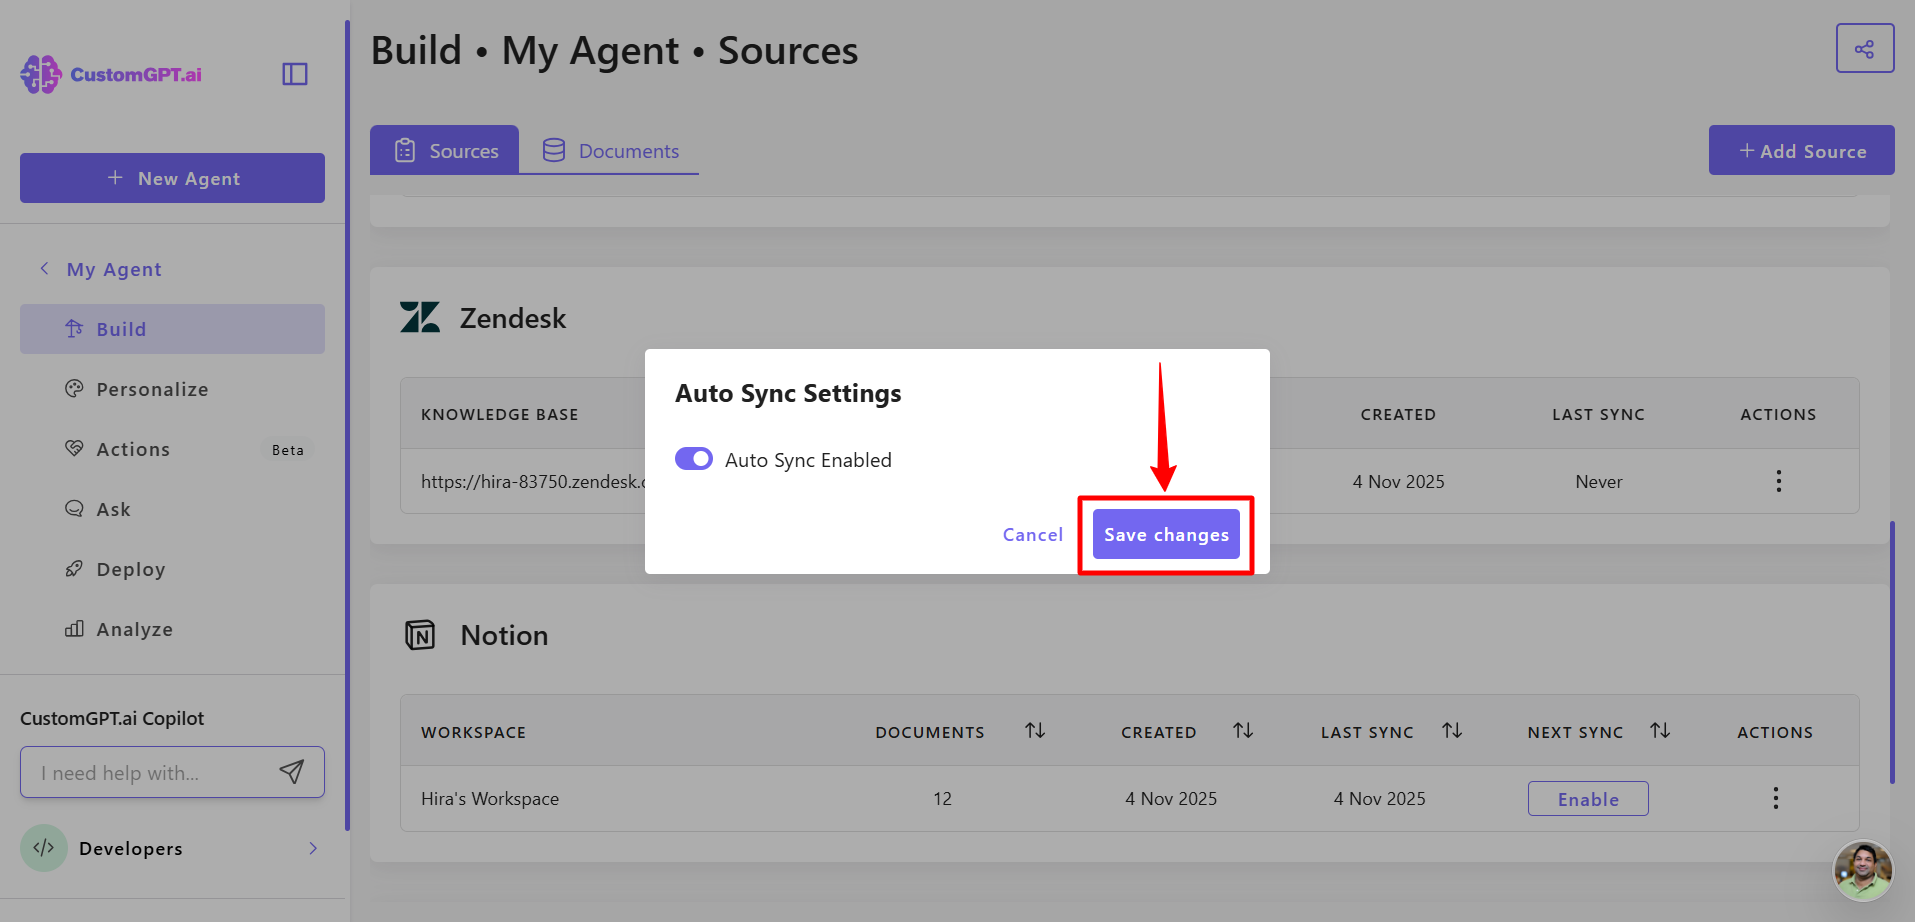Send Copilot message paper plane icon
The image size is (1920, 922).
click(292, 772)
